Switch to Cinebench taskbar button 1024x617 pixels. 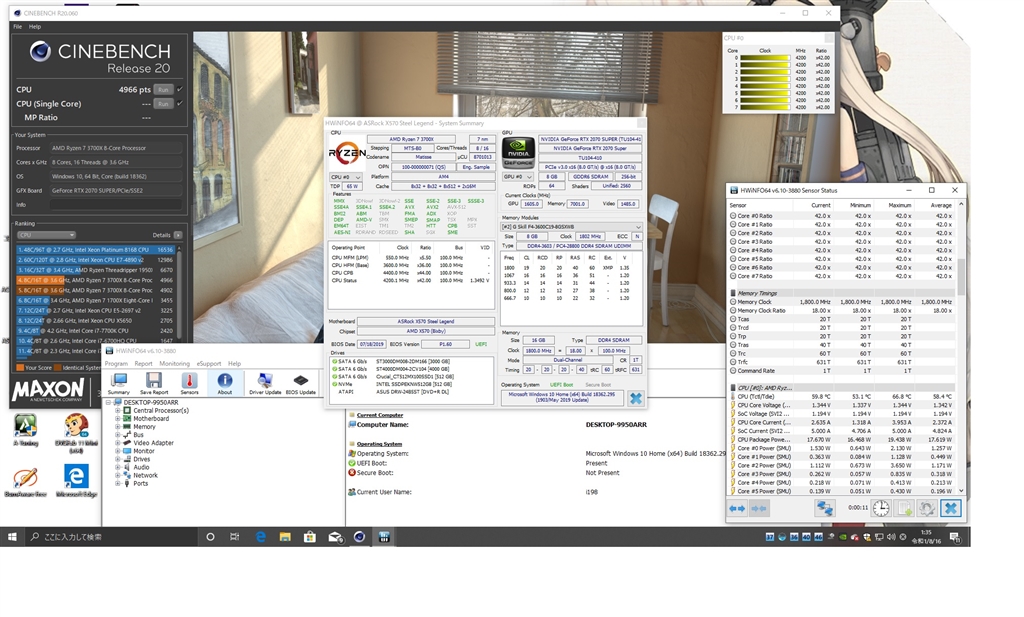tap(359, 537)
